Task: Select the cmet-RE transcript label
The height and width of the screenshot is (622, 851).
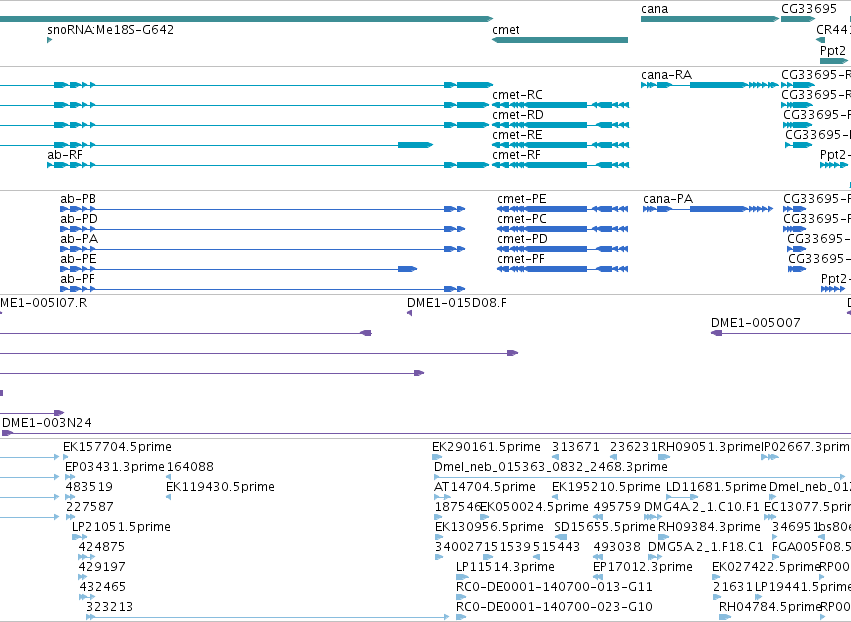Action: pyautogui.click(x=517, y=135)
